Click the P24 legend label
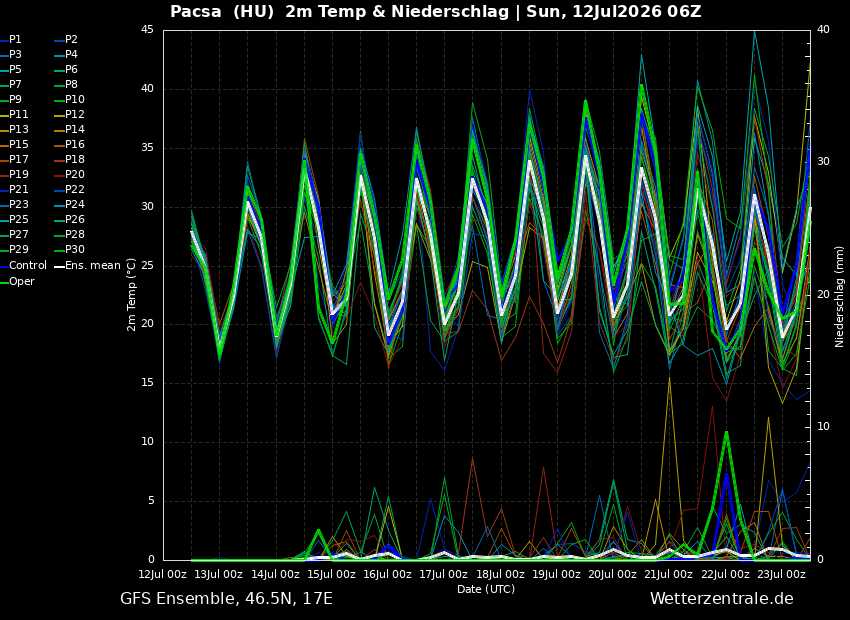 click(x=75, y=204)
